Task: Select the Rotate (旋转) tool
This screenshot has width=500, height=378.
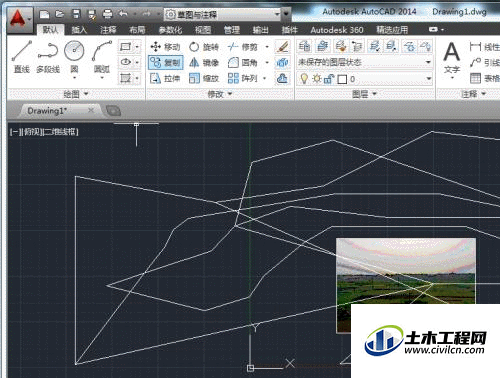Action: click(x=204, y=47)
